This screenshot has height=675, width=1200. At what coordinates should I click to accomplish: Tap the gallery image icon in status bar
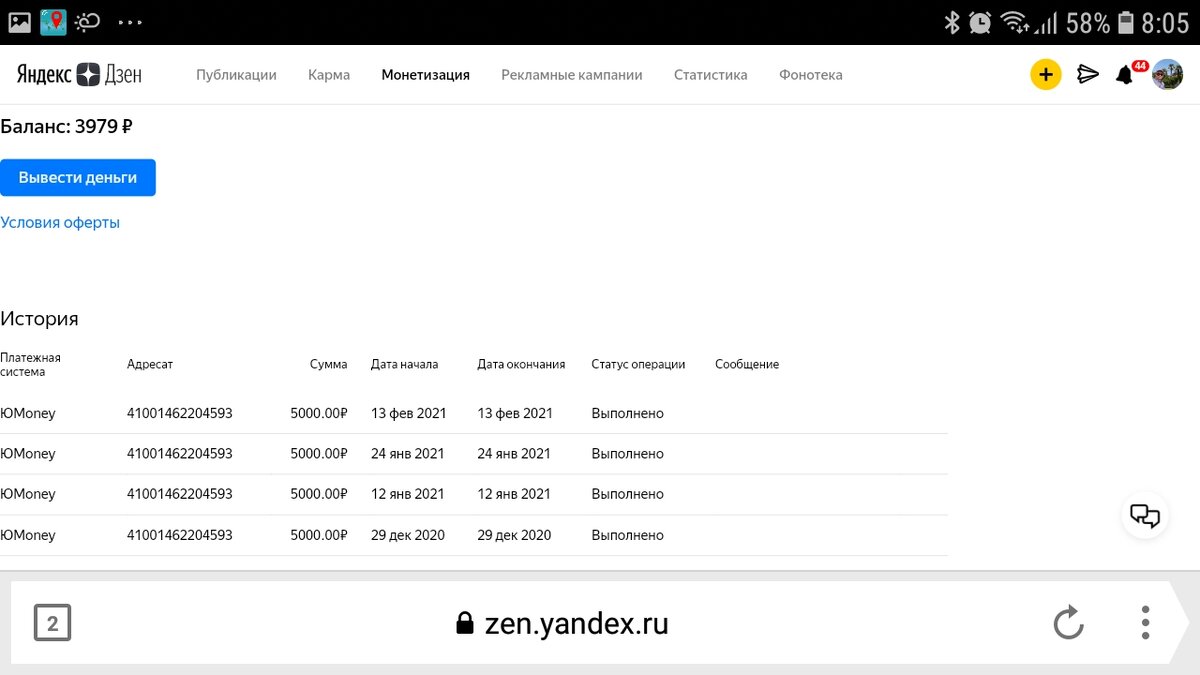click(20, 22)
